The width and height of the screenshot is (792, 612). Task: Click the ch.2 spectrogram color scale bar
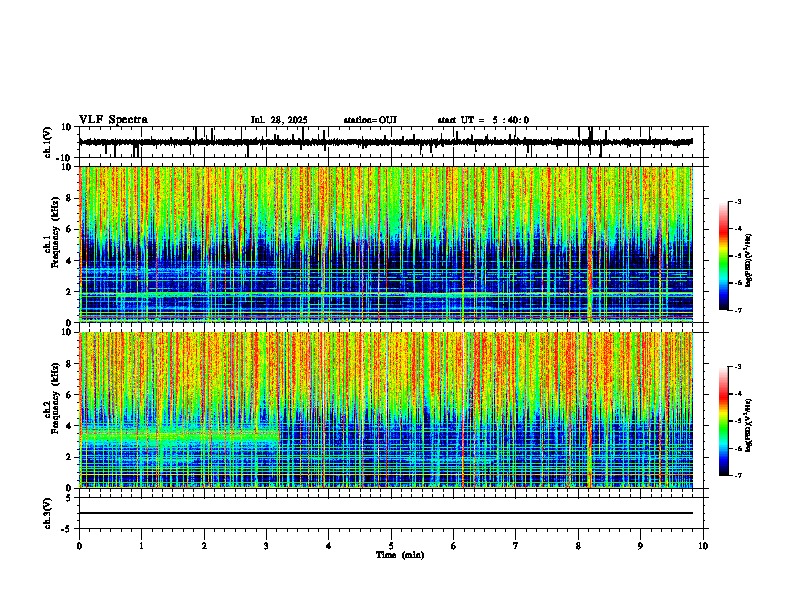pyautogui.click(x=724, y=421)
